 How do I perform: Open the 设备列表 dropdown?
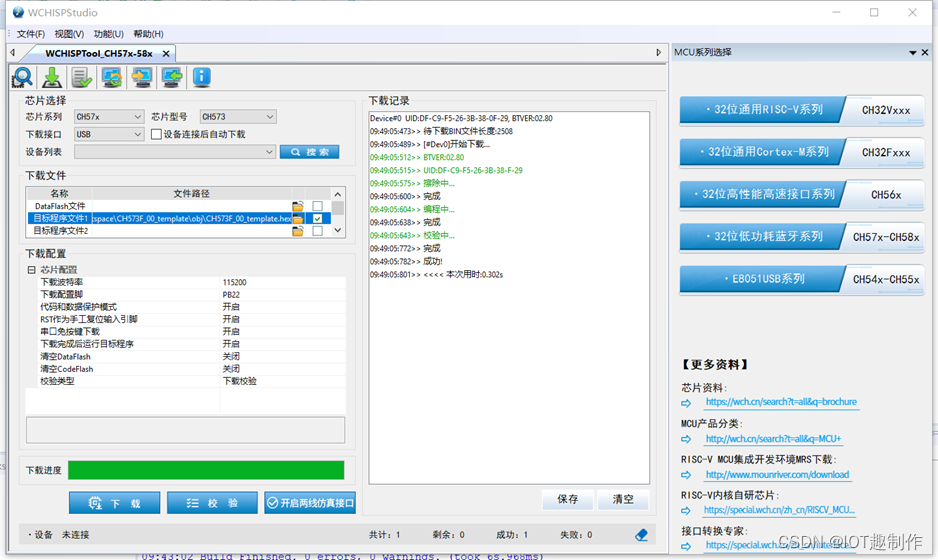click(x=175, y=152)
